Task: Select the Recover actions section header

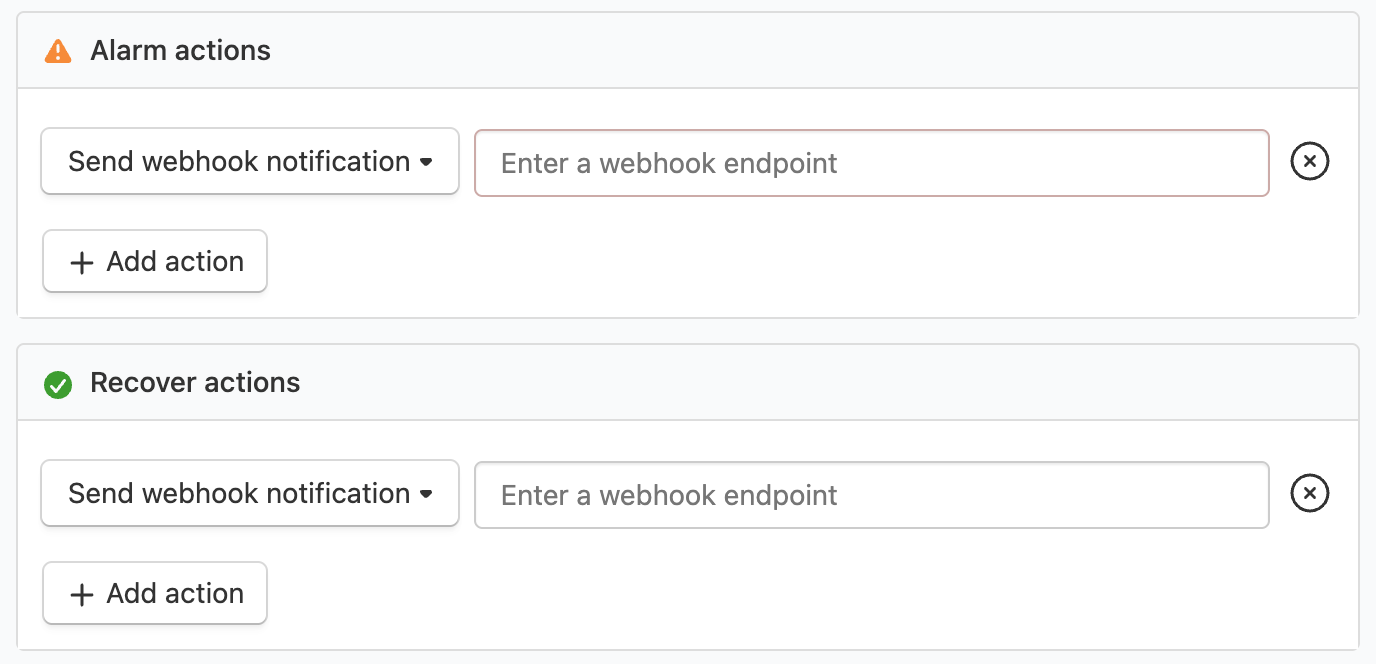Action: pos(195,383)
